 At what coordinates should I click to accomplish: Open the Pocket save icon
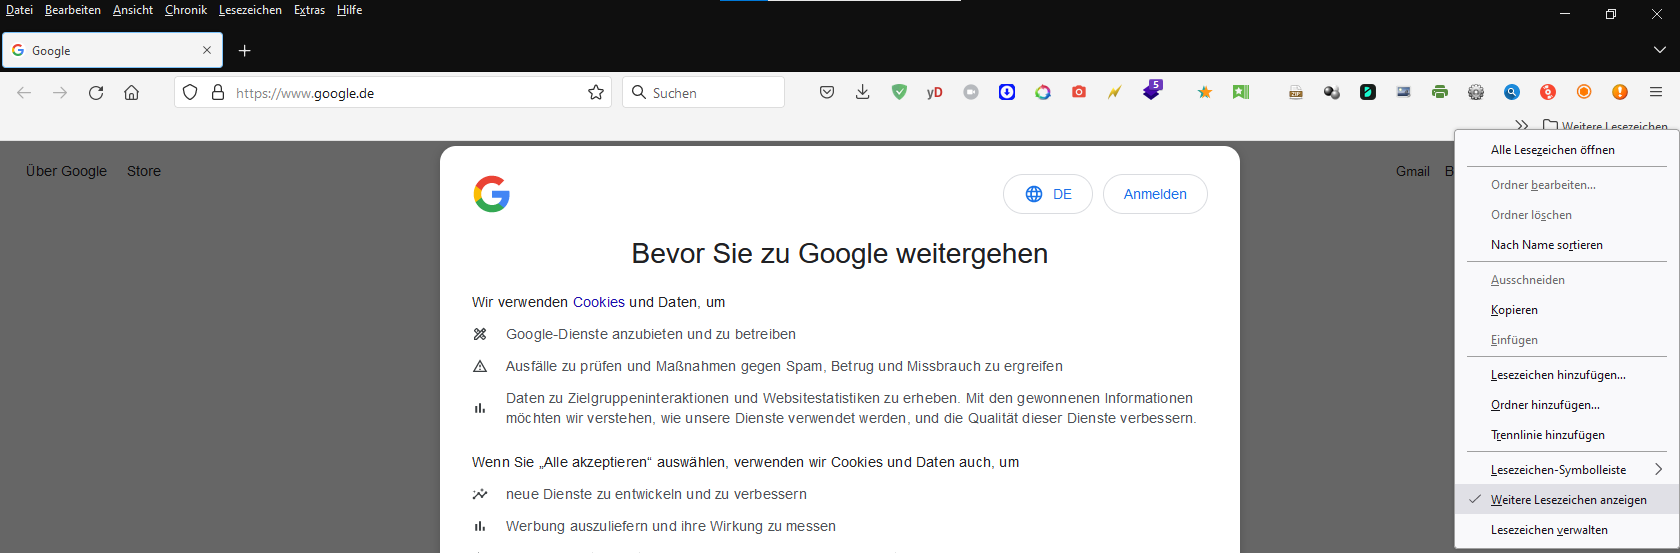click(827, 92)
